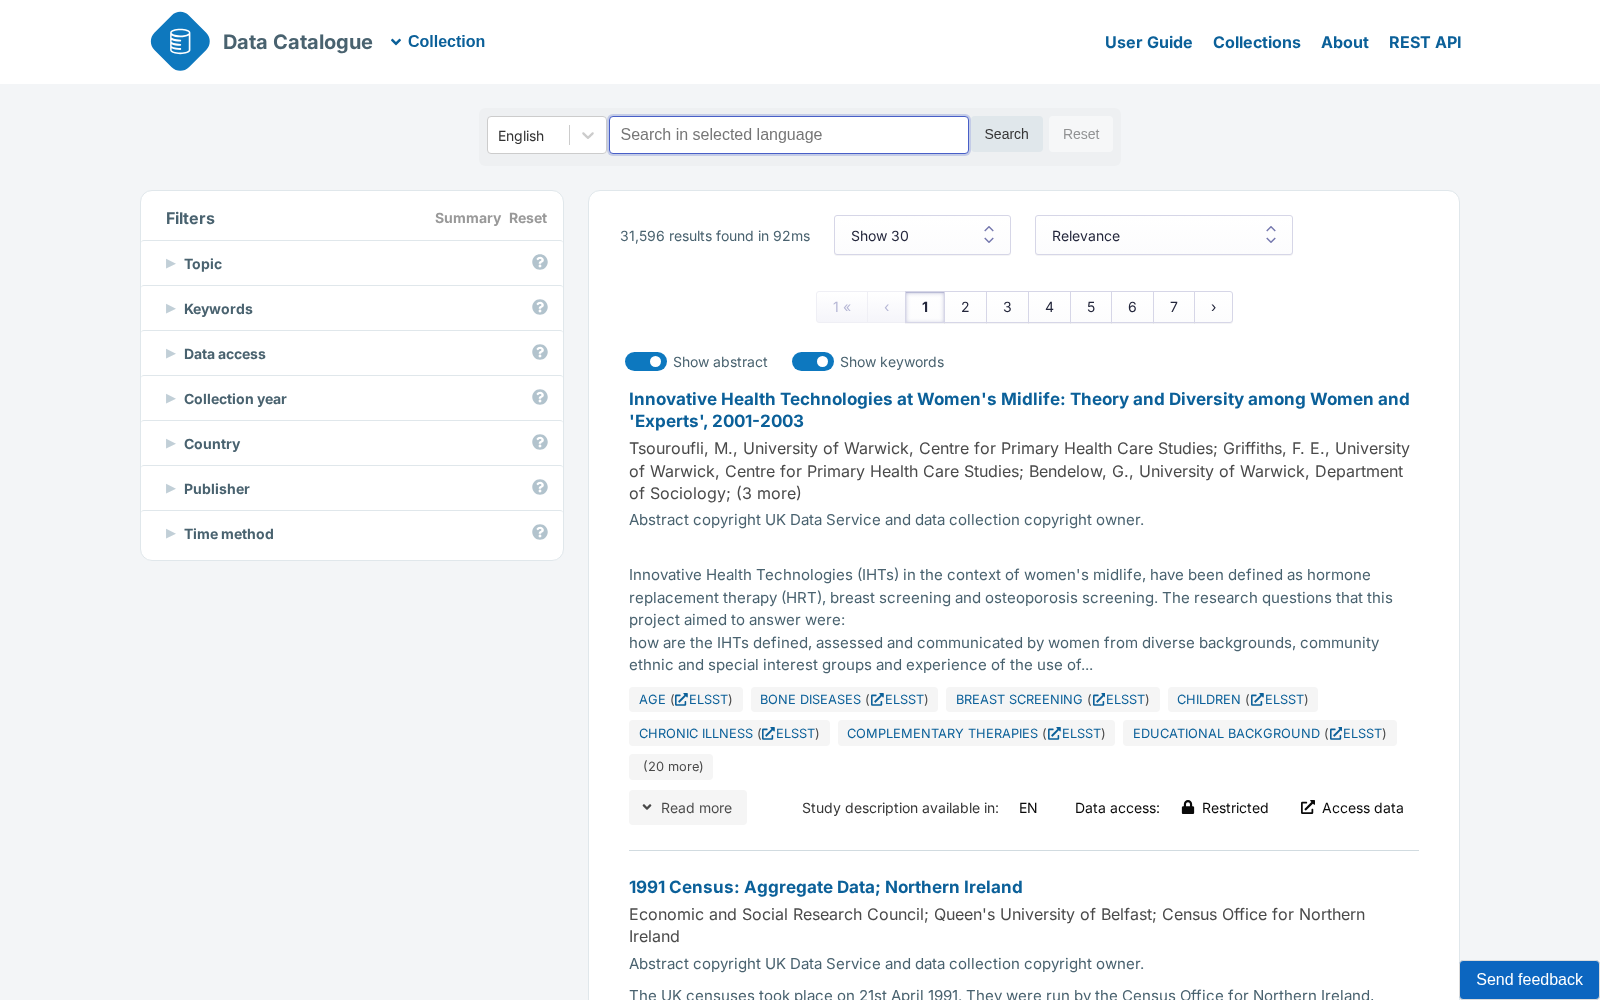Viewport: 1600px width, 1000px height.
Task: Click the Filters Reset link
Action: (x=528, y=218)
